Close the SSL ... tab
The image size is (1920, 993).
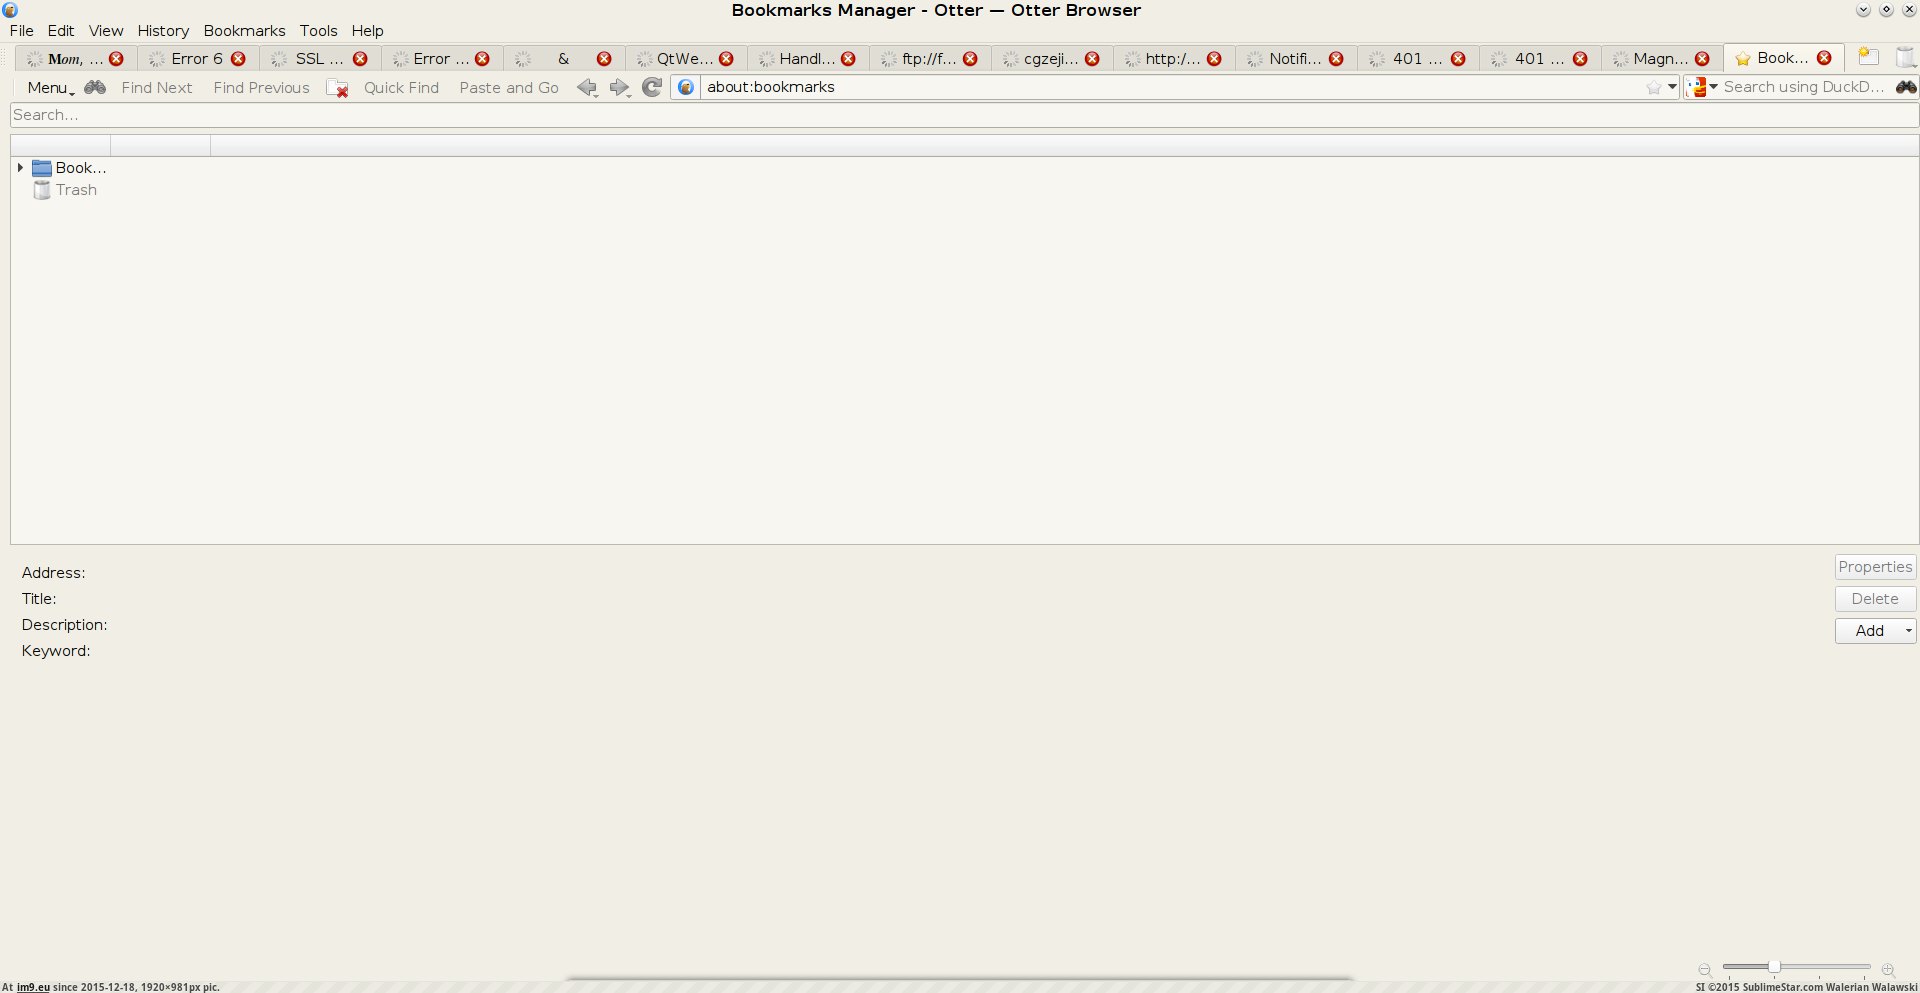click(x=360, y=59)
